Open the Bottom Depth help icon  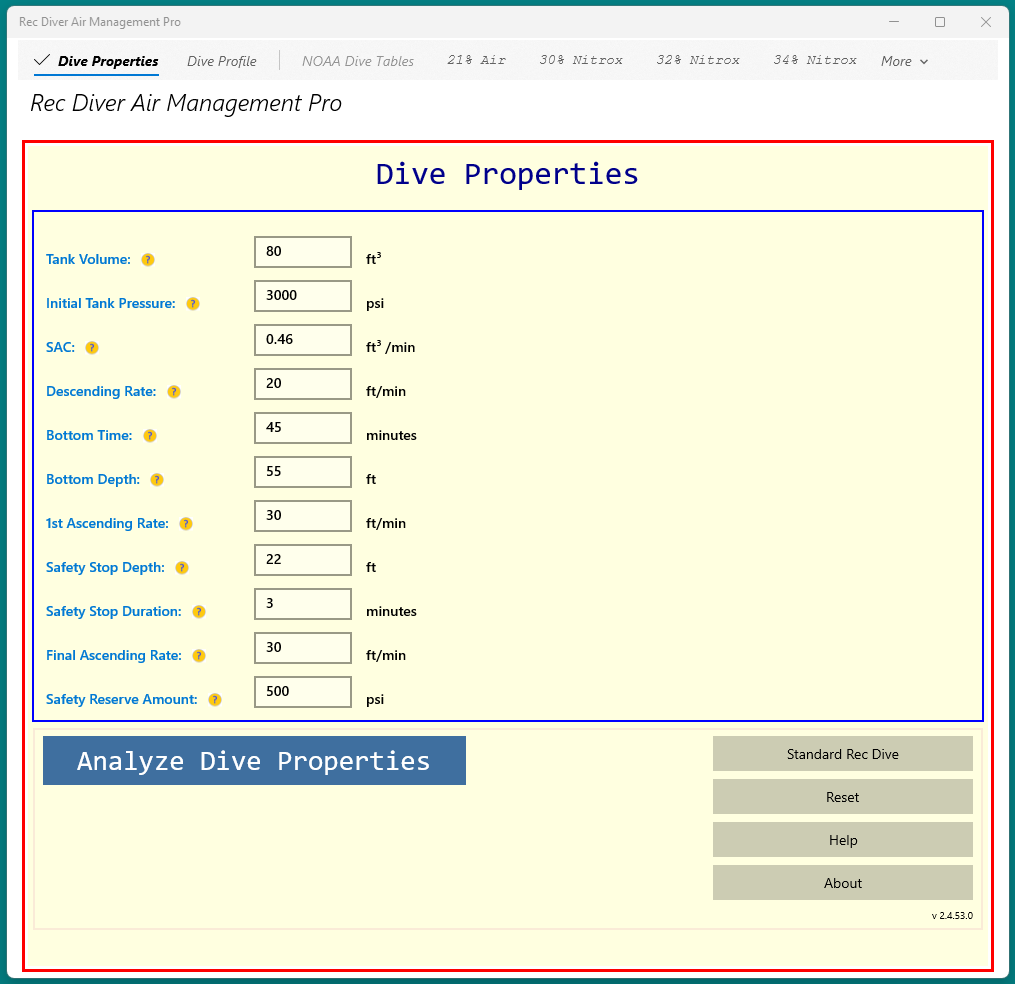pos(157,480)
